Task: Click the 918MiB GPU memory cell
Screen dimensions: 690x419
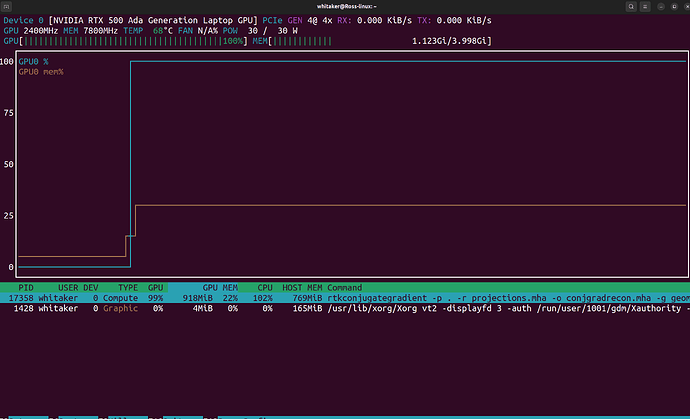Action: pyautogui.click(x=198, y=298)
